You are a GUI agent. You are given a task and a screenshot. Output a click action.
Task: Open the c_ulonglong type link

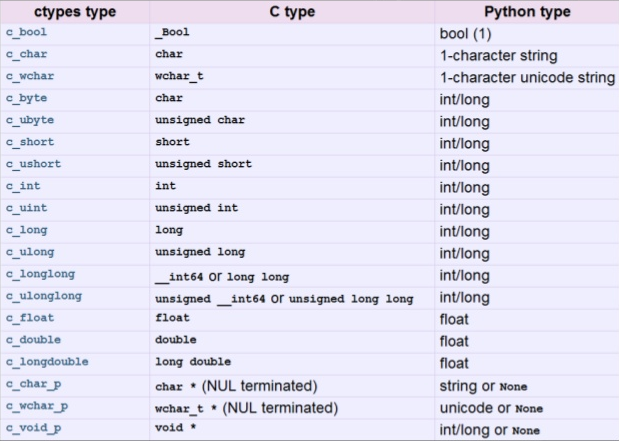point(44,297)
